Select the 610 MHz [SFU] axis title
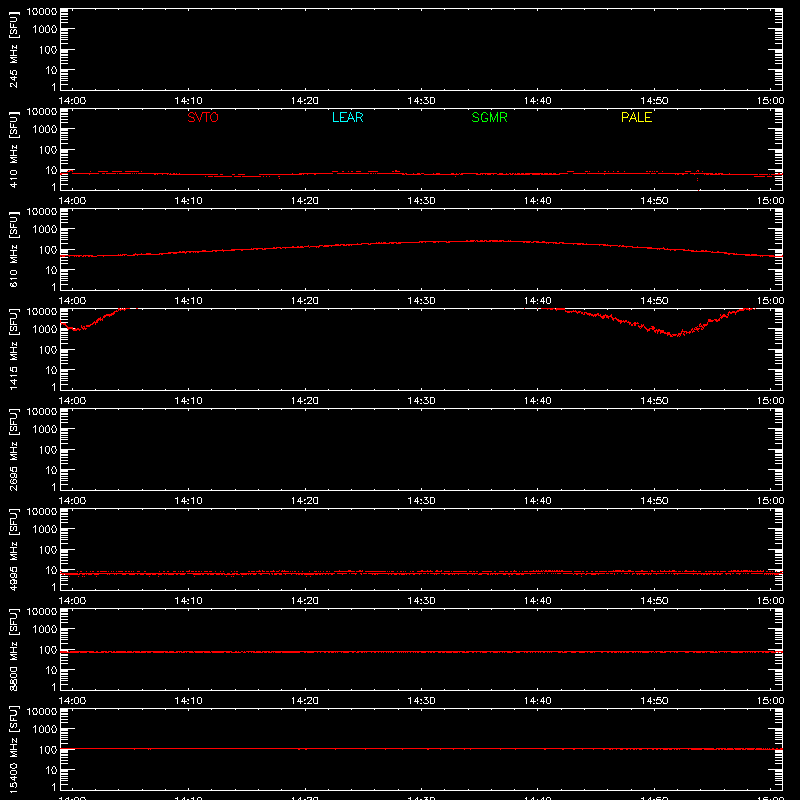The image size is (800, 800). click(x=13, y=249)
